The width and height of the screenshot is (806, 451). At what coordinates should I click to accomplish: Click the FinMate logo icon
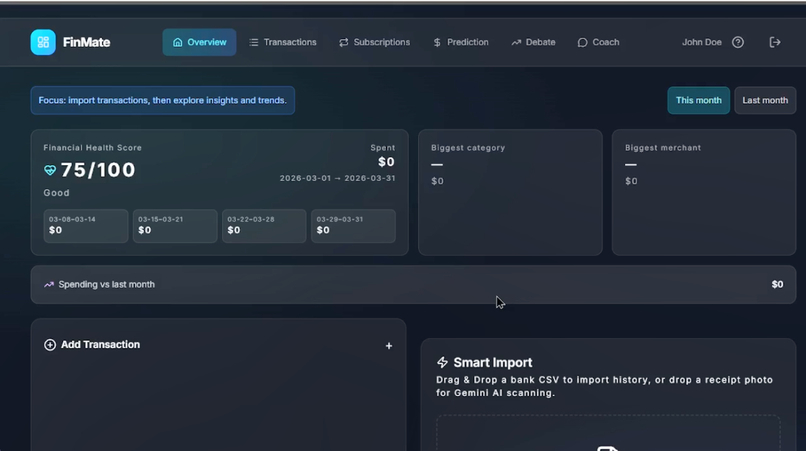(43, 42)
